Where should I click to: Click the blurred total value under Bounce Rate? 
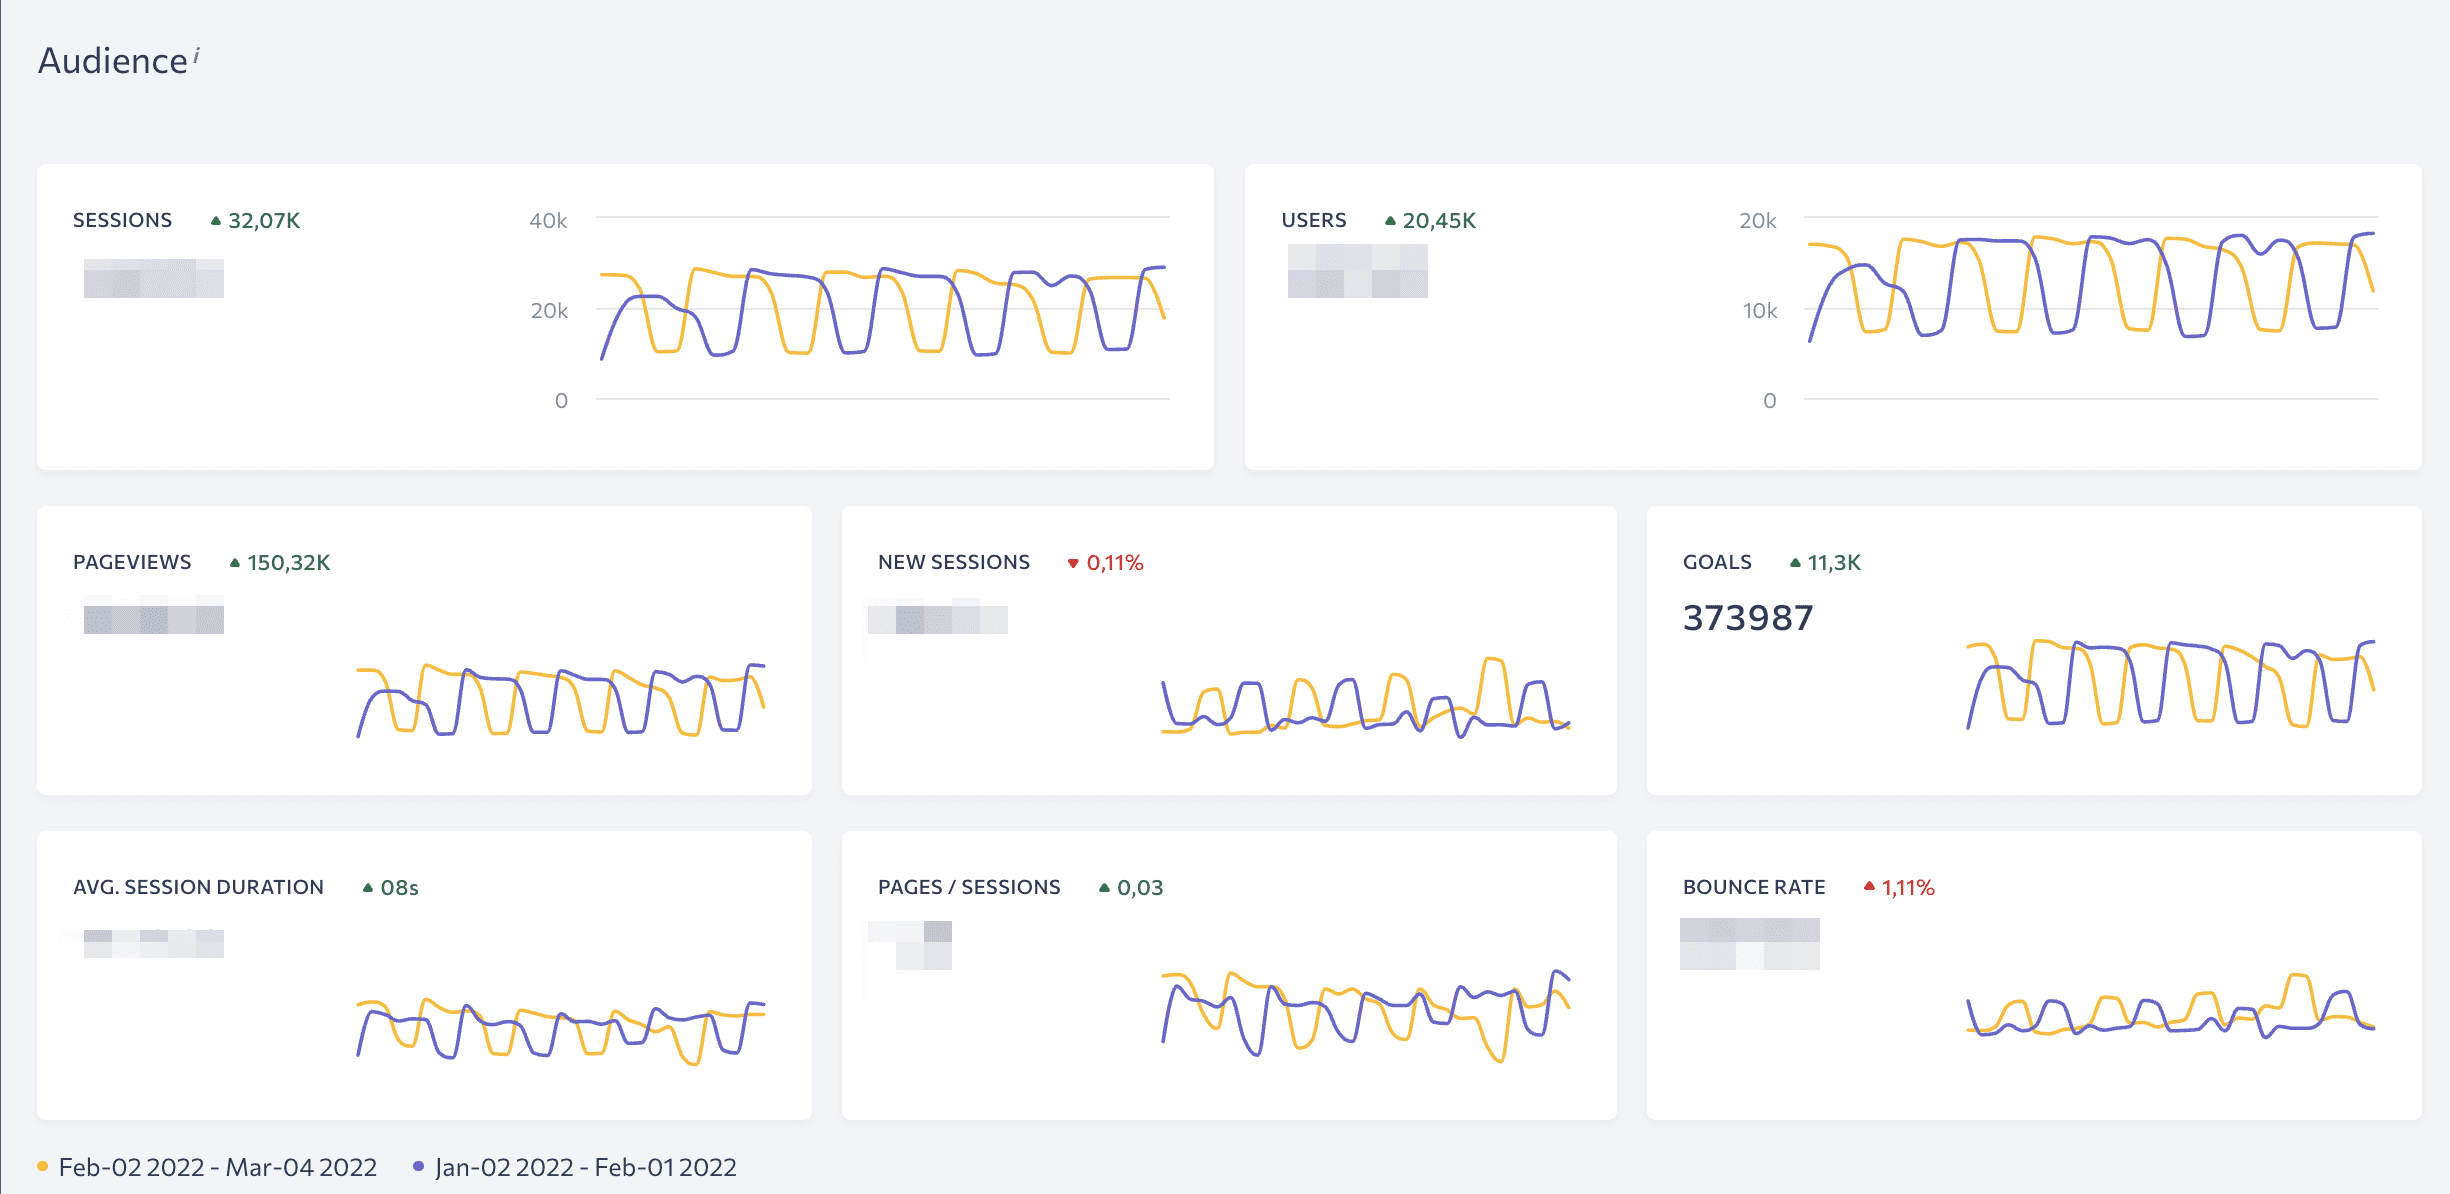tap(1750, 944)
